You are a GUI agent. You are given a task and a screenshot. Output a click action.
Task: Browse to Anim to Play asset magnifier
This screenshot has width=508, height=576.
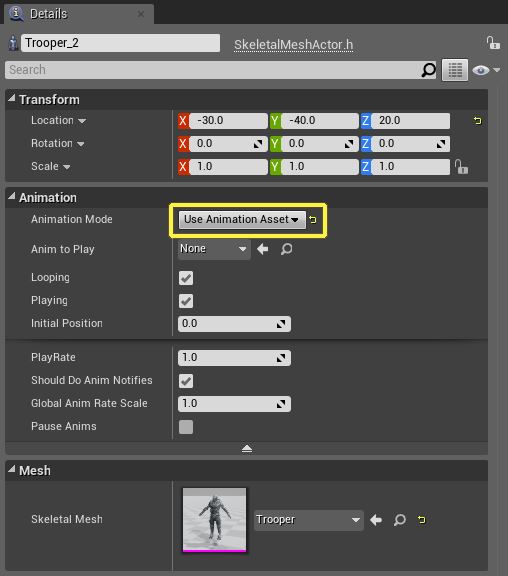287,249
